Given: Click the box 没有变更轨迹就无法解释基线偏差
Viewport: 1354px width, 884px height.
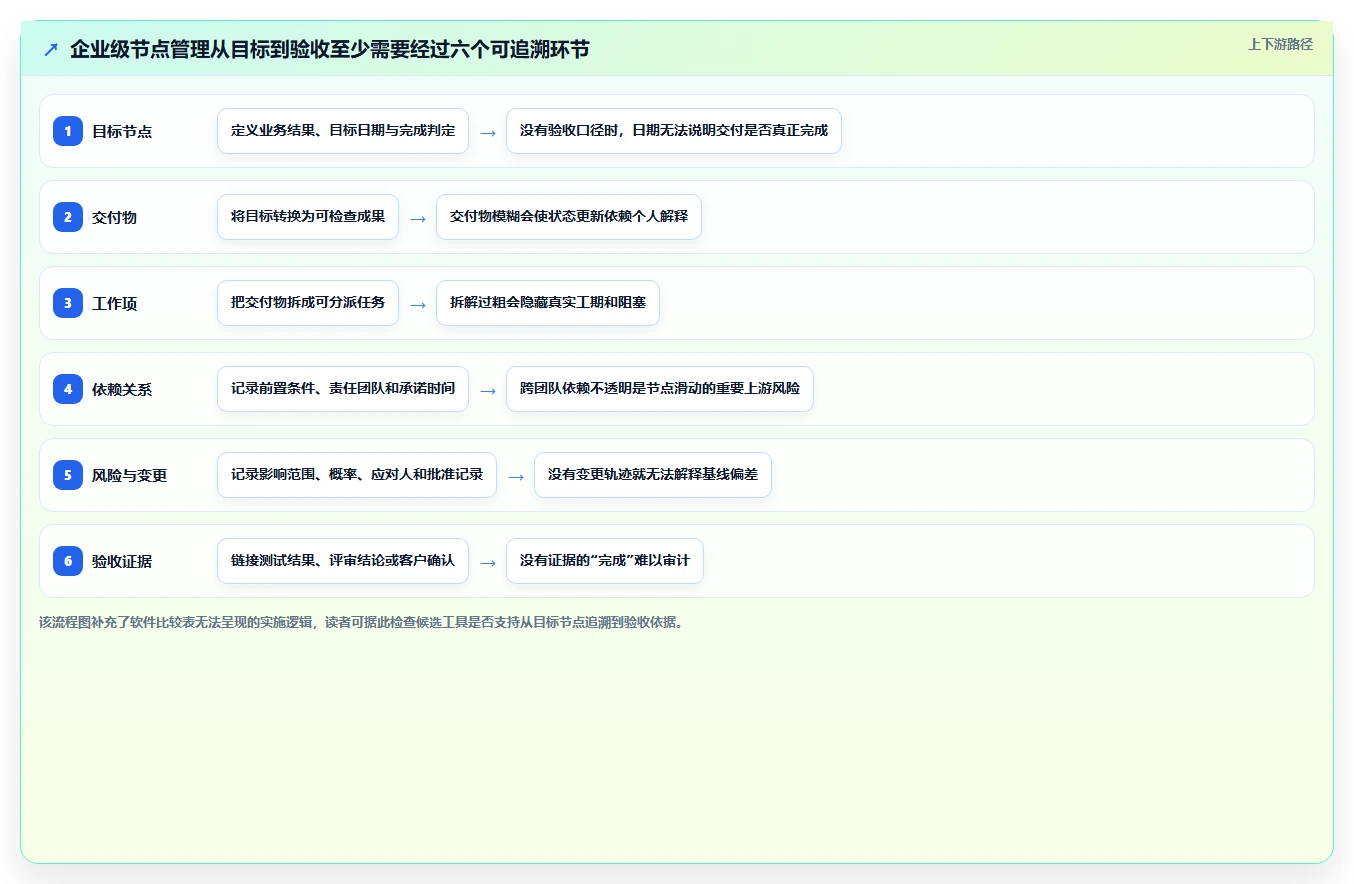Looking at the screenshot, I should point(653,475).
